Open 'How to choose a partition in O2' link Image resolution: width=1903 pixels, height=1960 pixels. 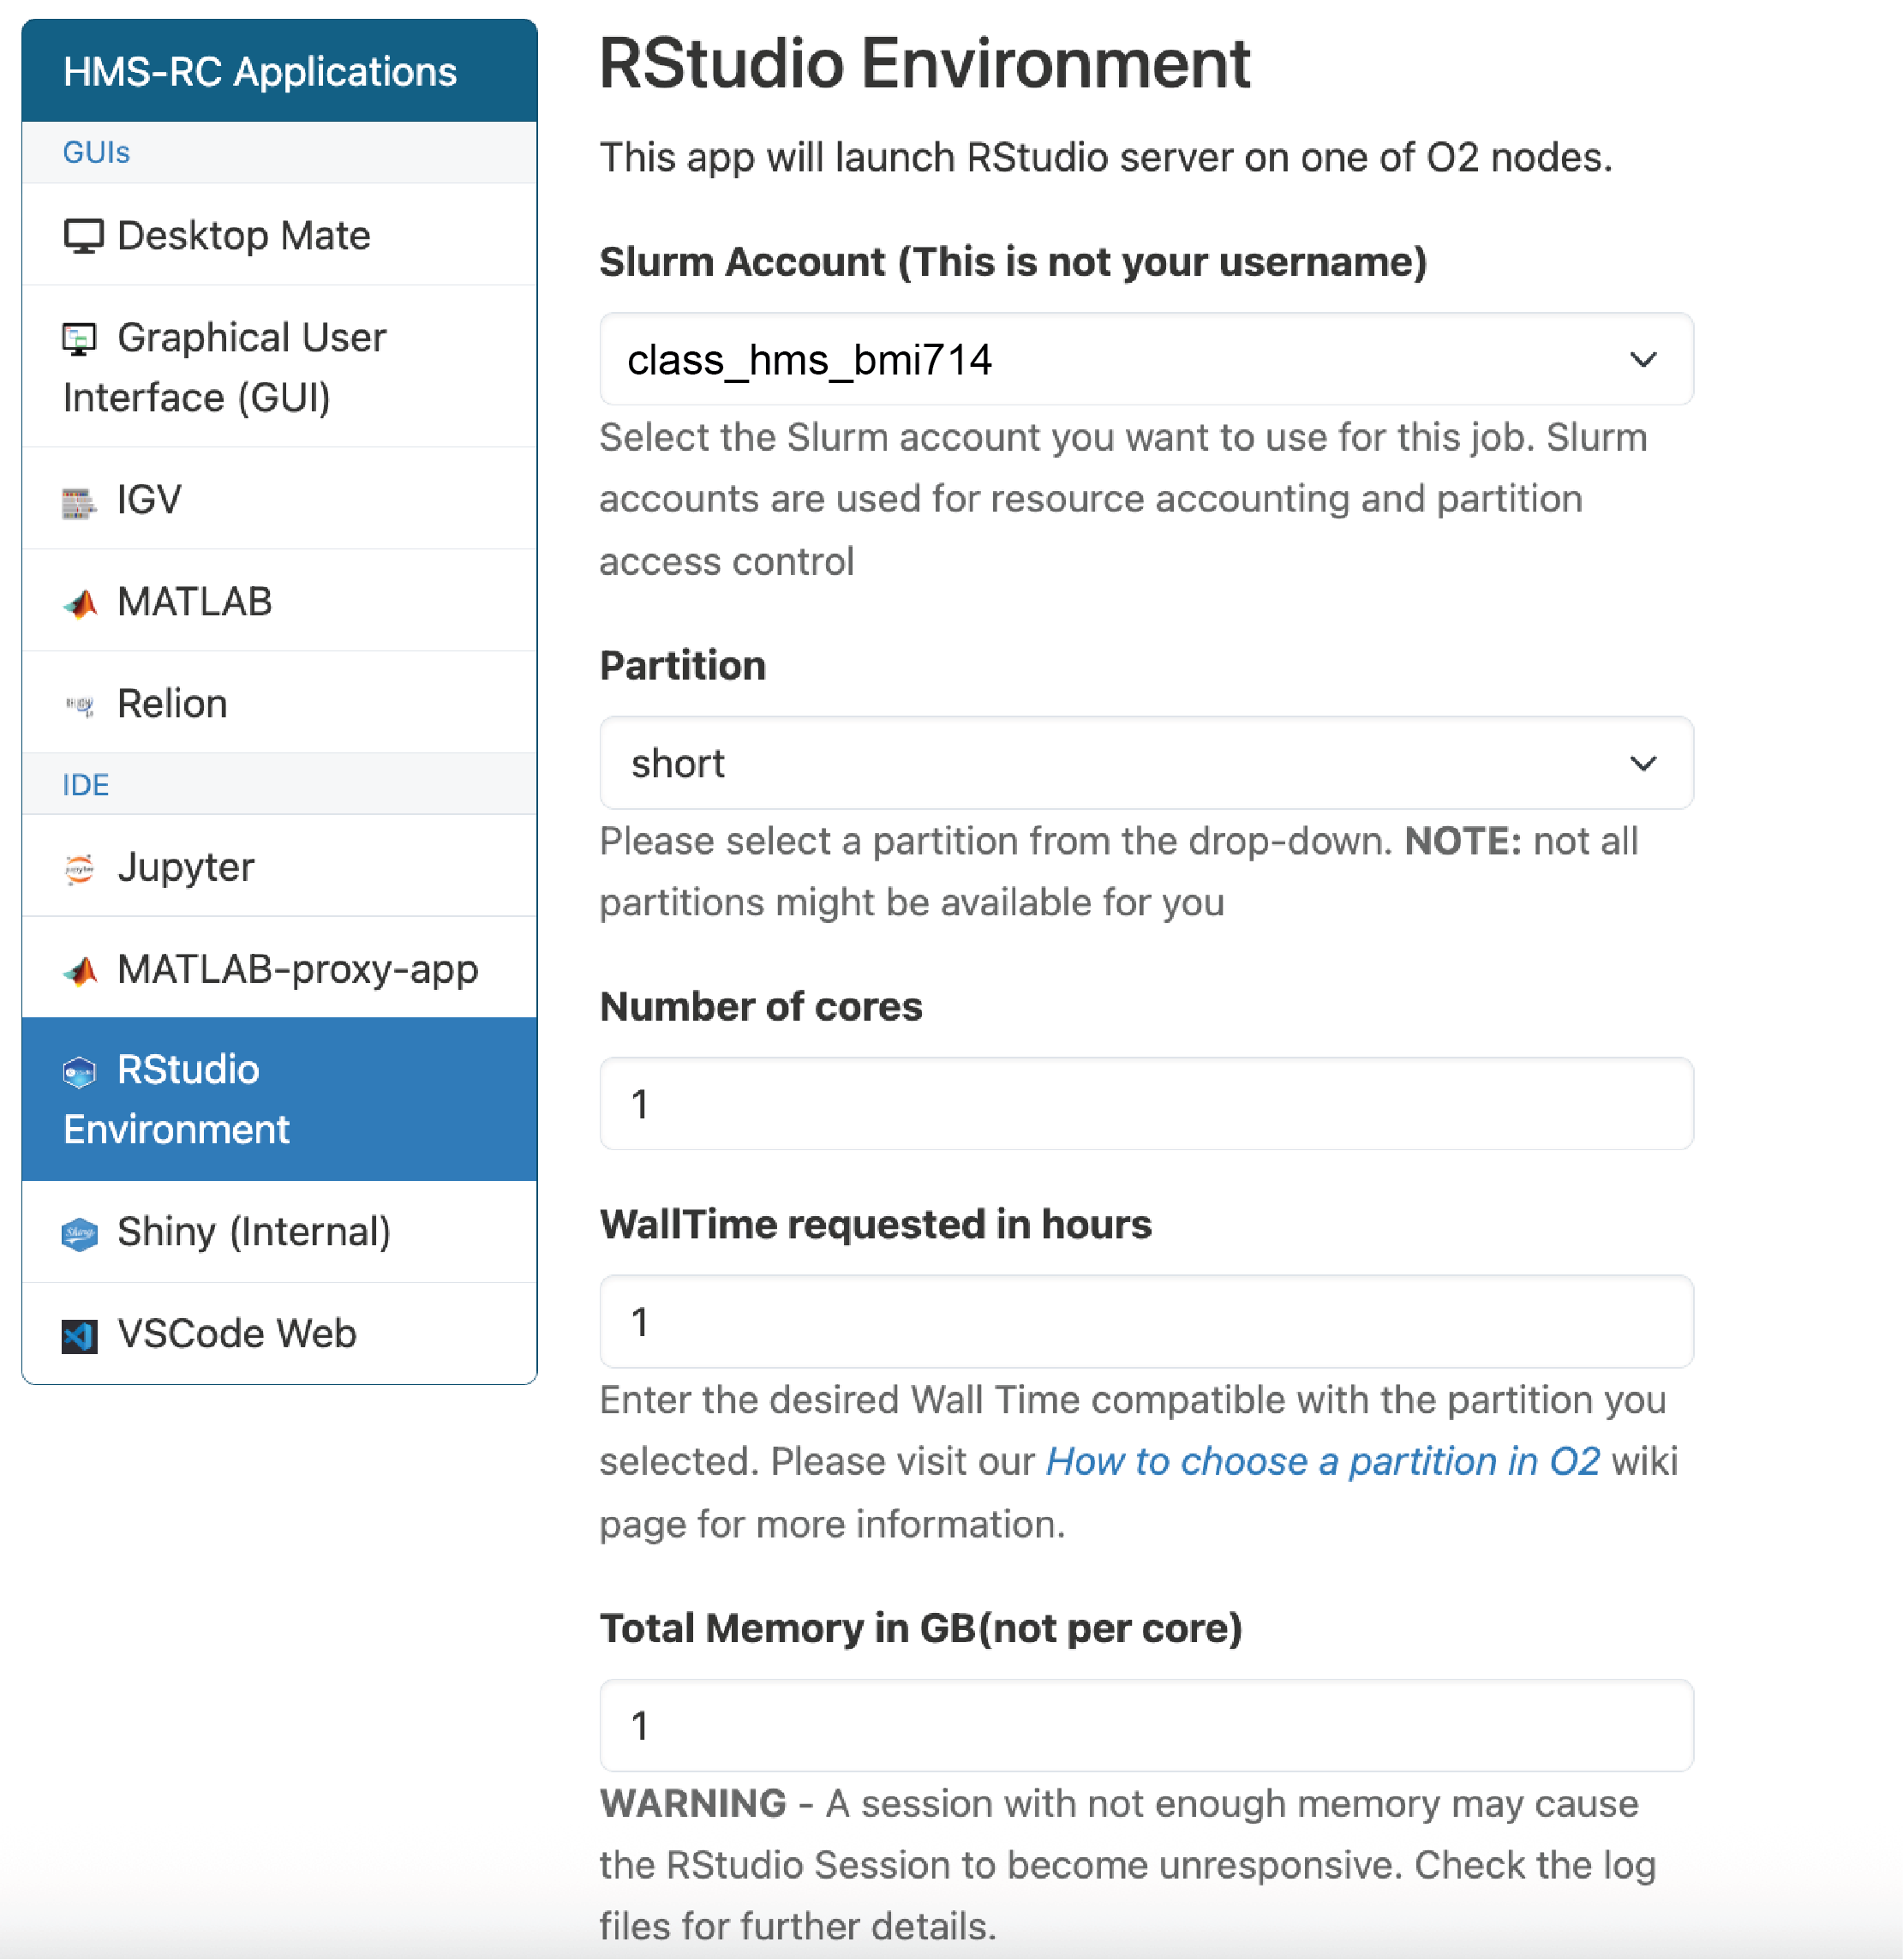point(1322,1462)
